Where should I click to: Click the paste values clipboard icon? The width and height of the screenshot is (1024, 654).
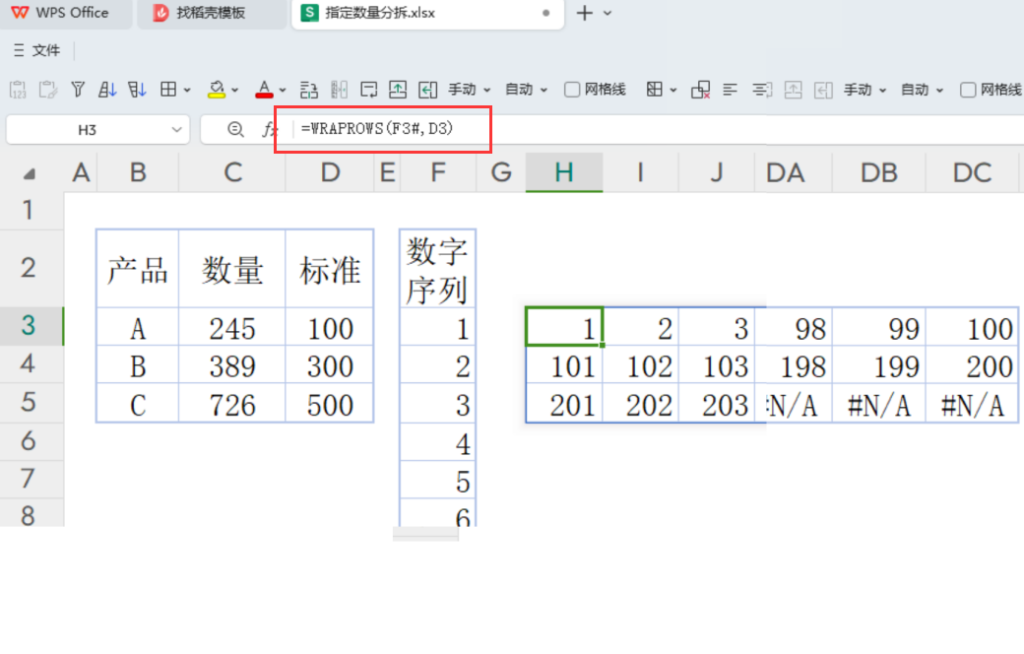pyautogui.click(x=18, y=90)
